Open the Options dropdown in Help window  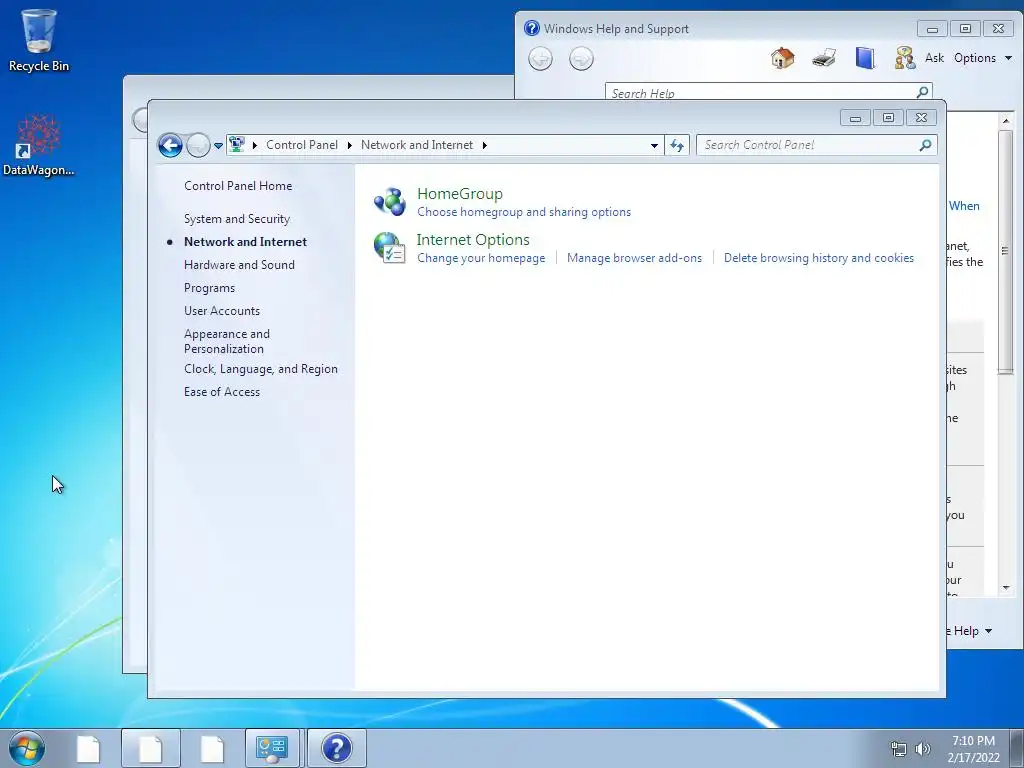(x=983, y=58)
